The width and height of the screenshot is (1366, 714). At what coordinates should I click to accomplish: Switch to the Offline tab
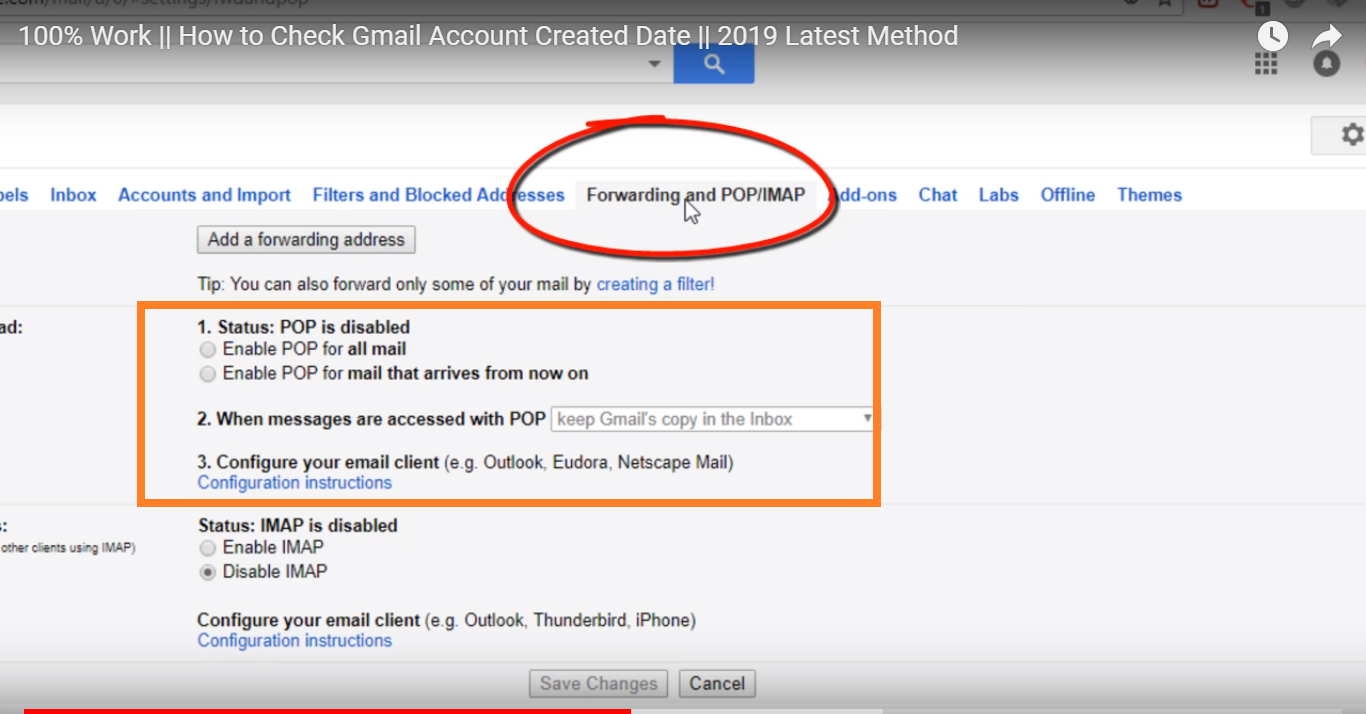click(x=1067, y=195)
